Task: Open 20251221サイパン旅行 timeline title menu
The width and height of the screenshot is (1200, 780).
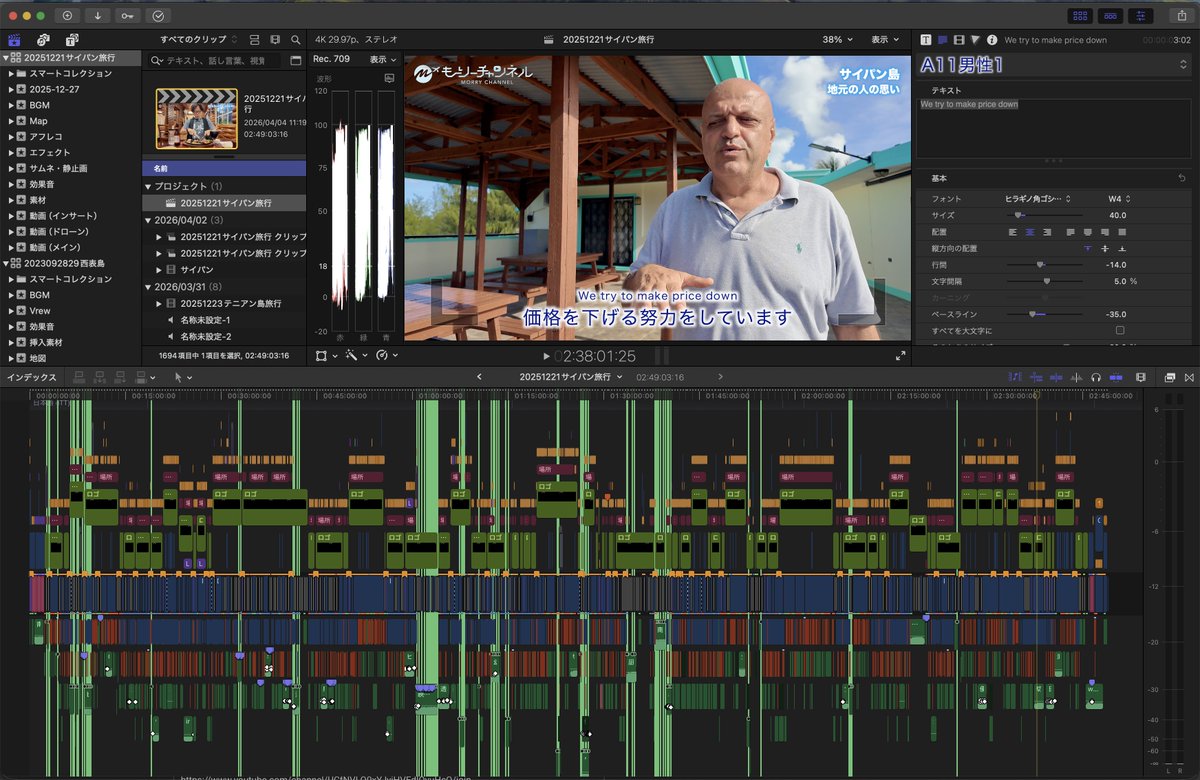Action: pyautogui.click(x=570, y=377)
